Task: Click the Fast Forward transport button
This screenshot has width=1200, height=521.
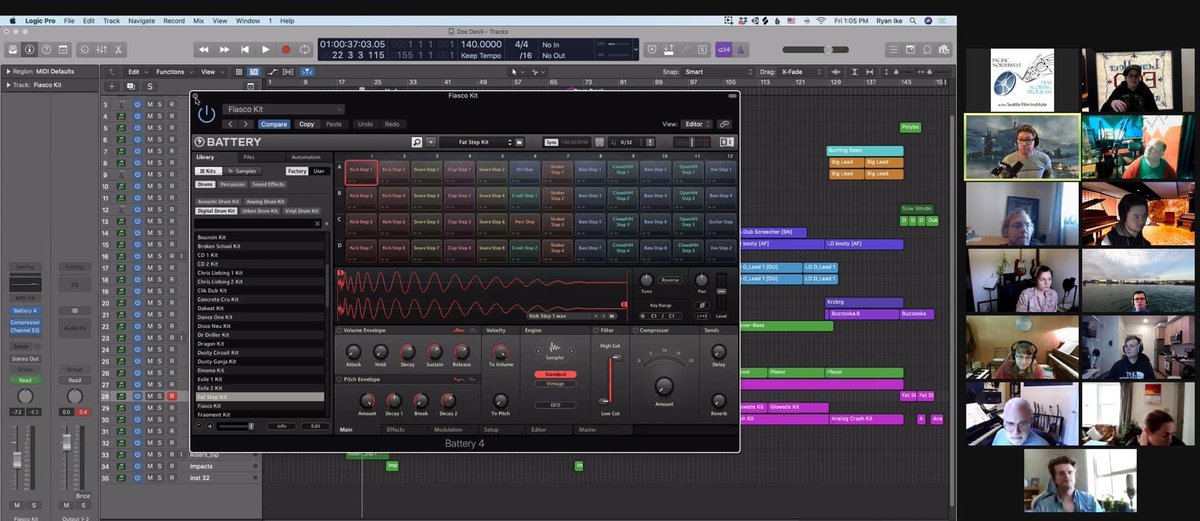Action: click(224, 49)
